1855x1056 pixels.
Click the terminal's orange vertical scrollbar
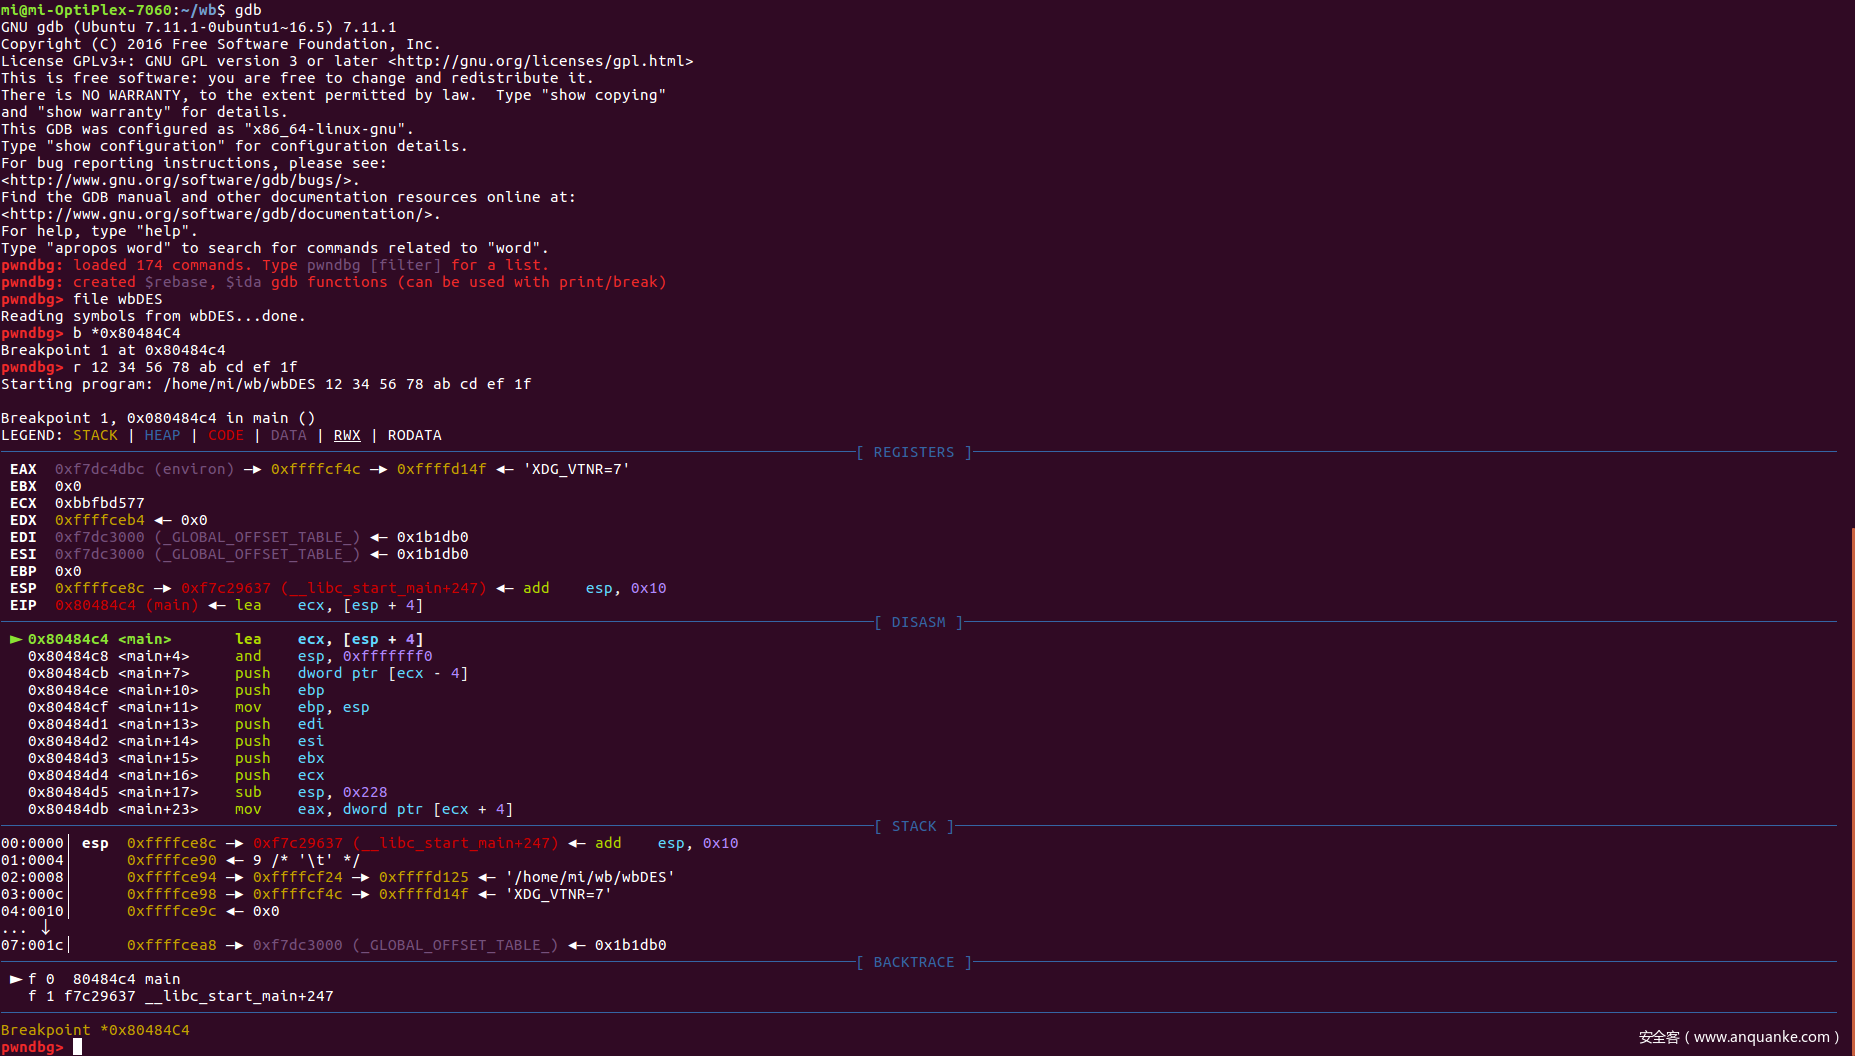[x=1851, y=780]
